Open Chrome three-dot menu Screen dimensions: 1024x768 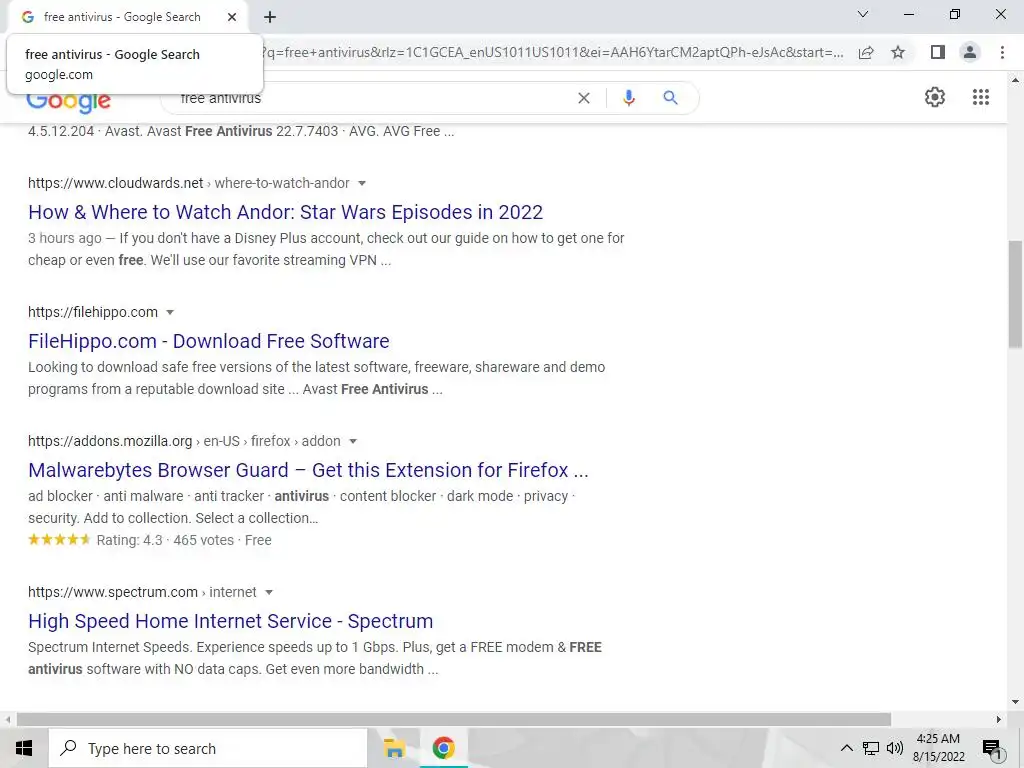click(x=1002, y=52)
